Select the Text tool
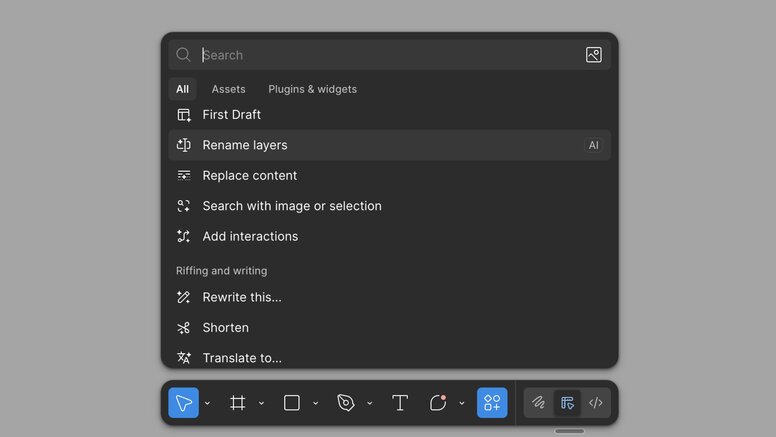 click(x=400, y=403)
